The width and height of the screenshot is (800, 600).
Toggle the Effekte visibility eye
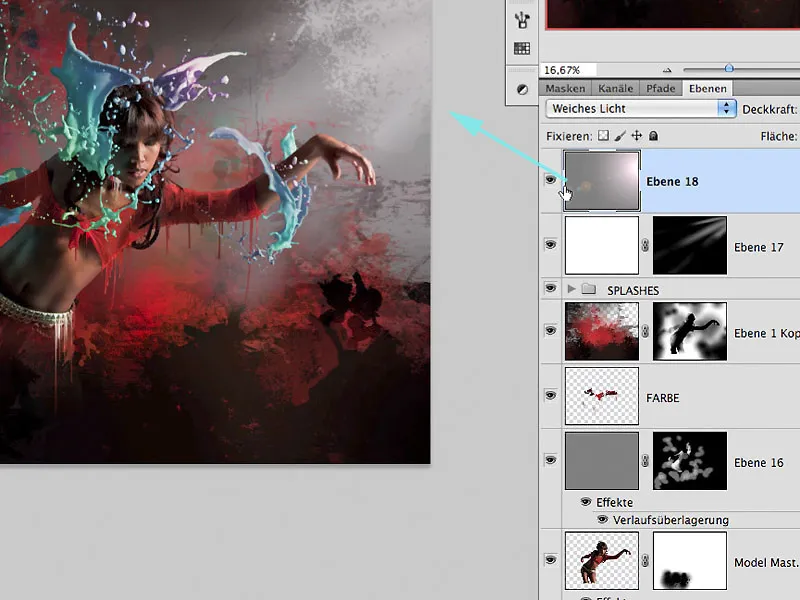tap(586, 502)
